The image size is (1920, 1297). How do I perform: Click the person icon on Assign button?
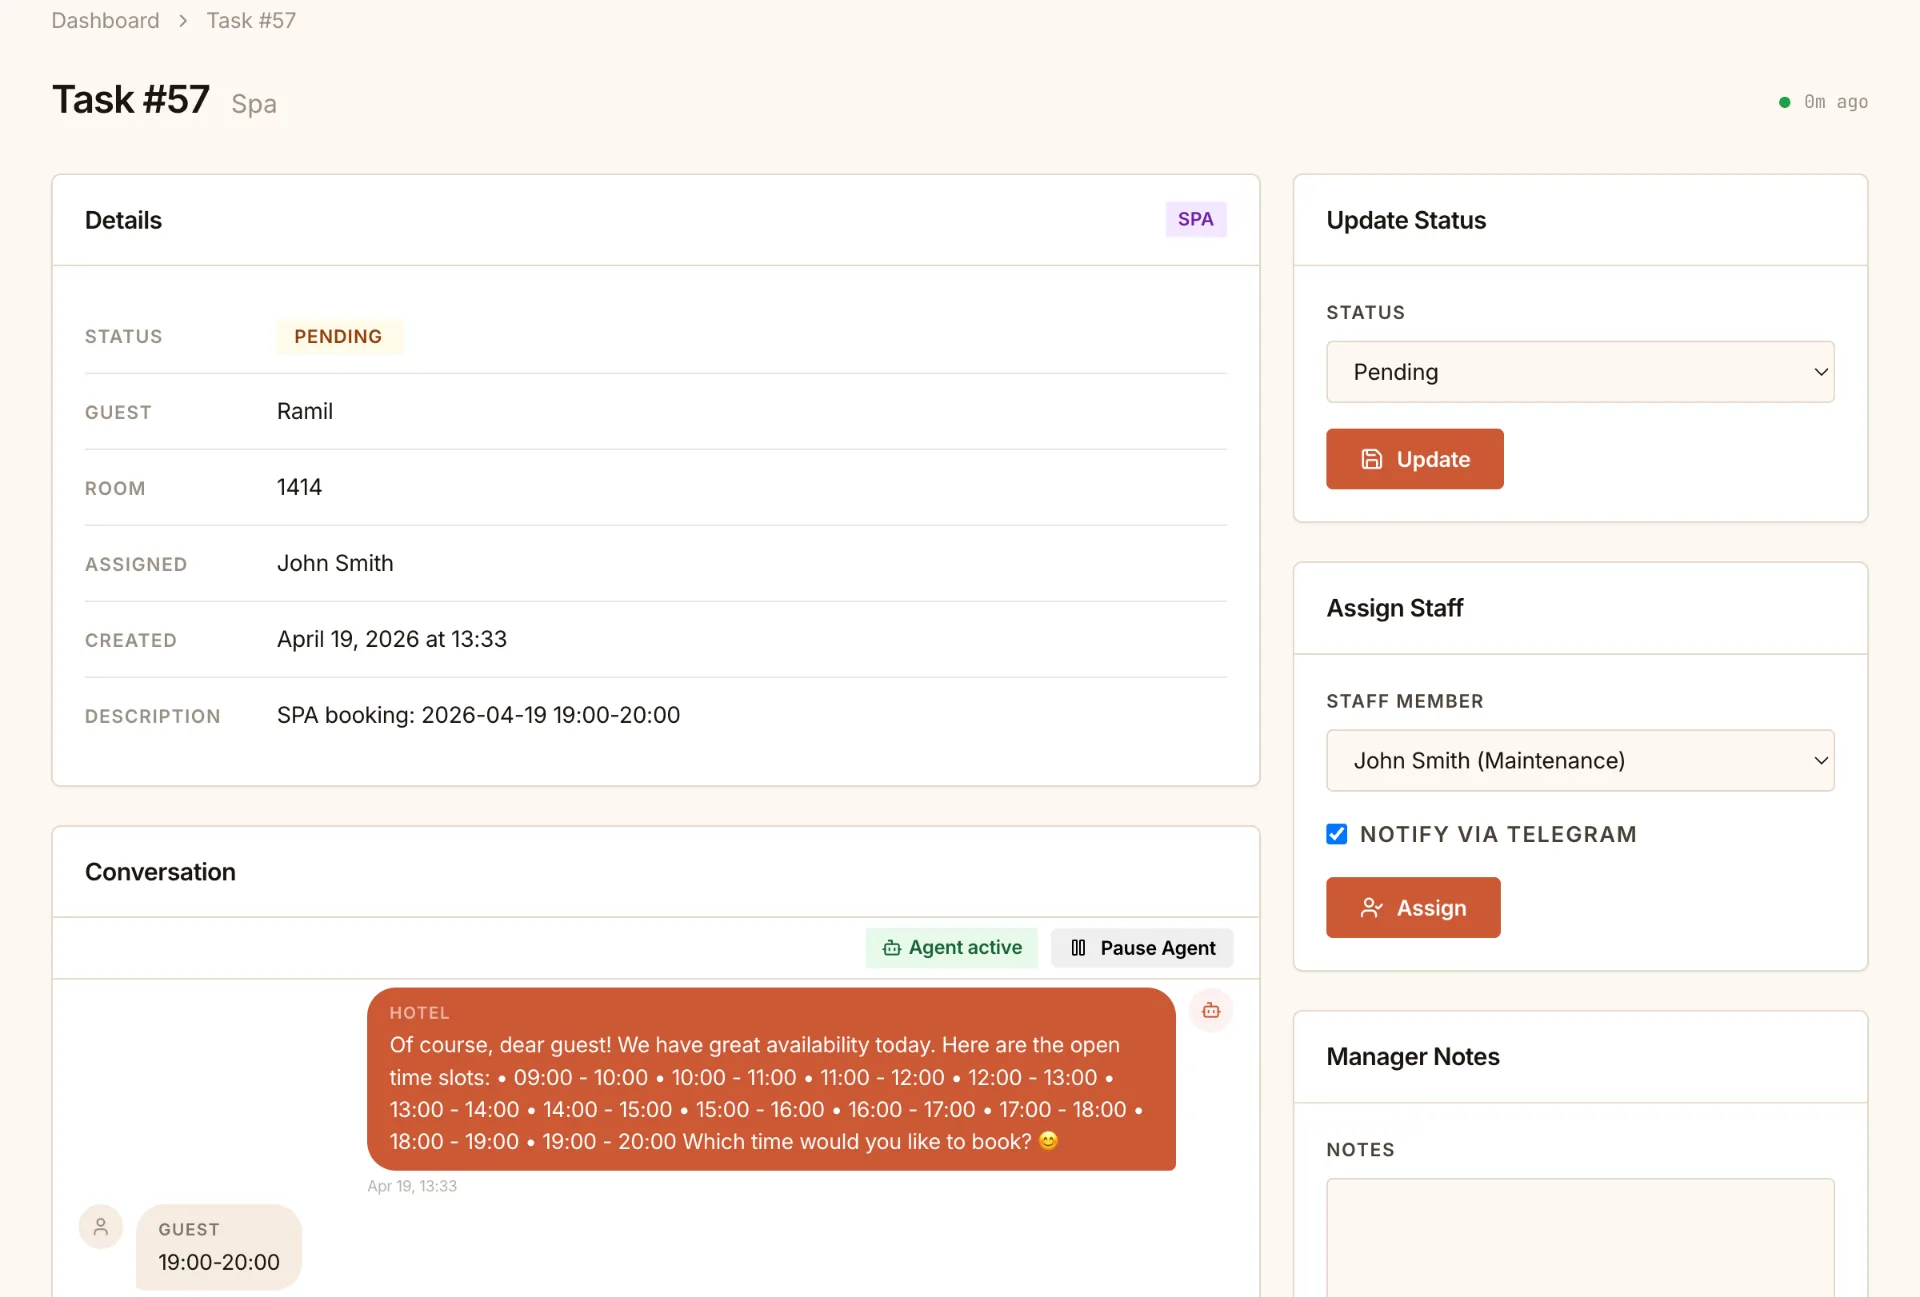point(1371,908)
